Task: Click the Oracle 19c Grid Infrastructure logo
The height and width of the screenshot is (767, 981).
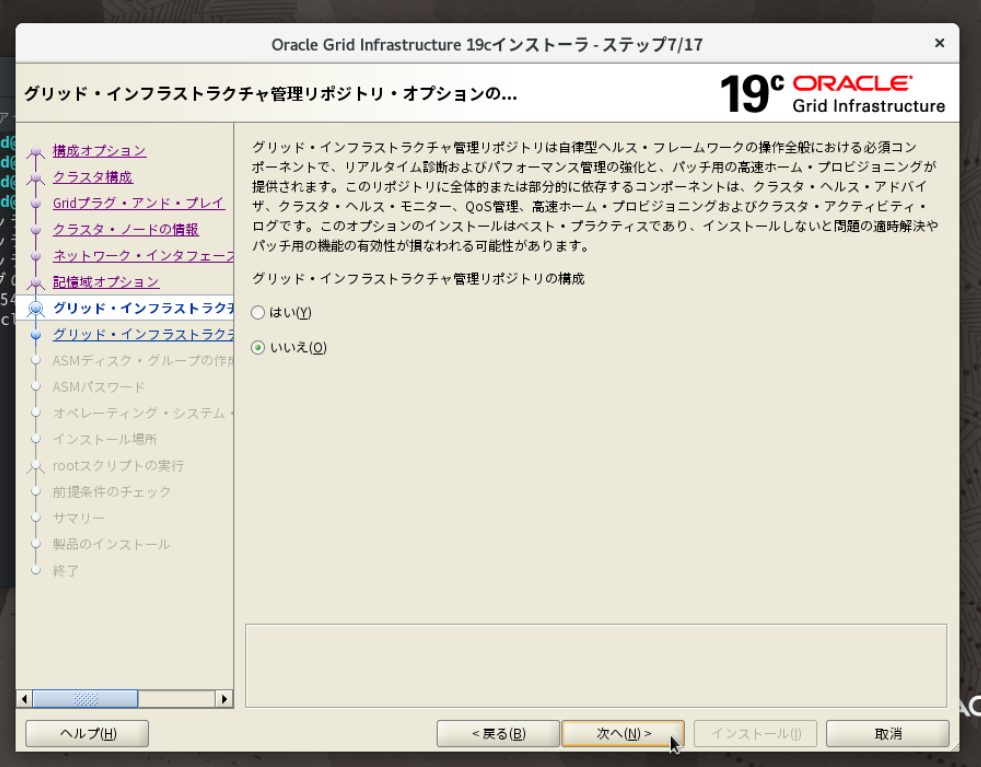Action: [832, 93]
